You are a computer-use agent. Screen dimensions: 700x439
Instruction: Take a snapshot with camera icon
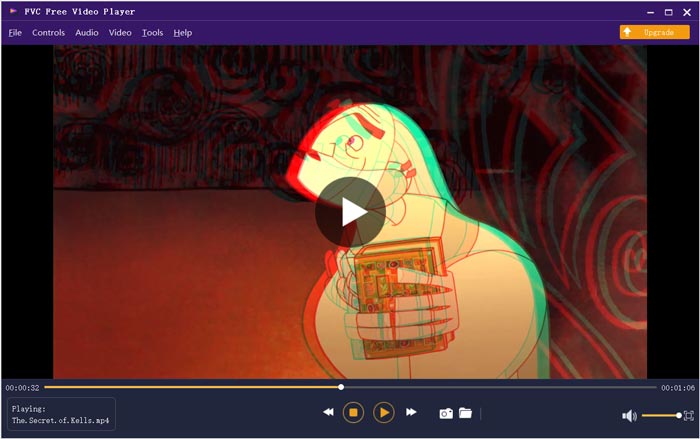point(446,414)
